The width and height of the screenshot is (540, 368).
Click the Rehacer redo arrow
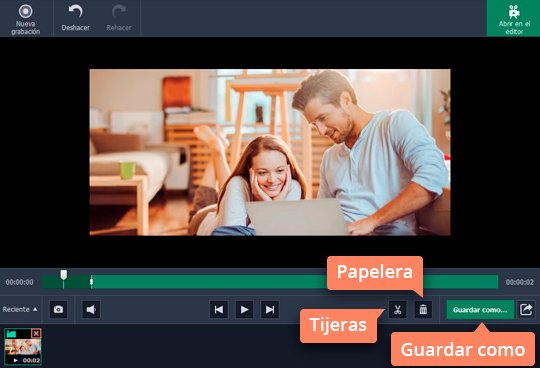coord(118,12)
